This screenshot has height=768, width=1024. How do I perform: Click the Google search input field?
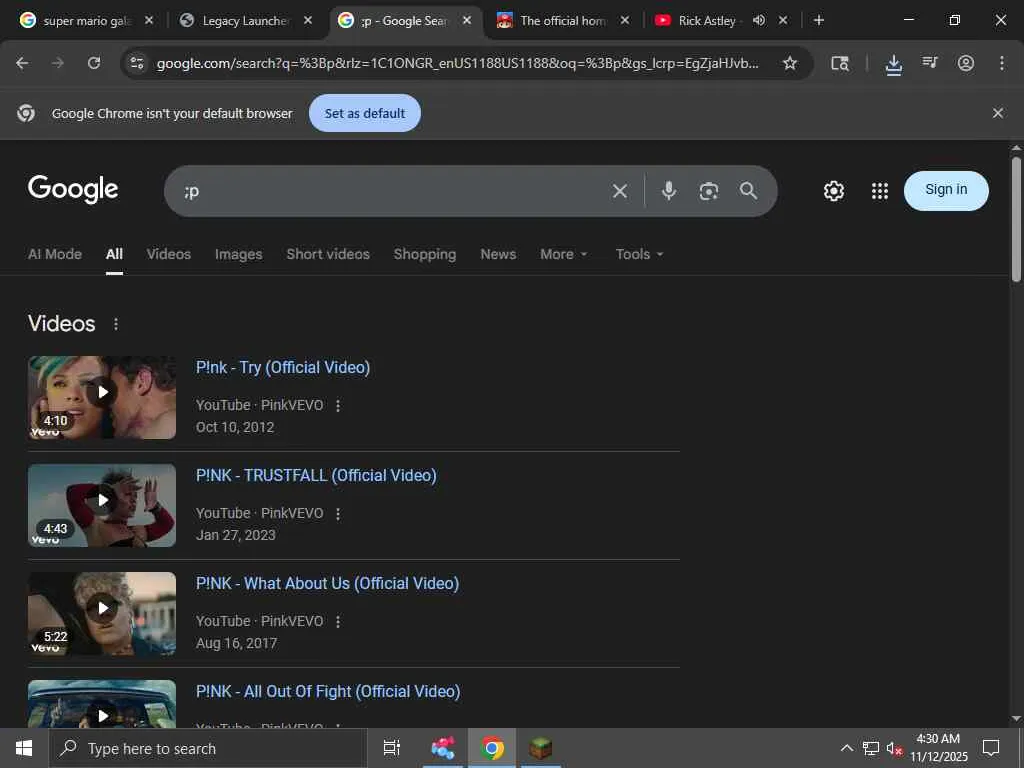[x=392, y=191]
